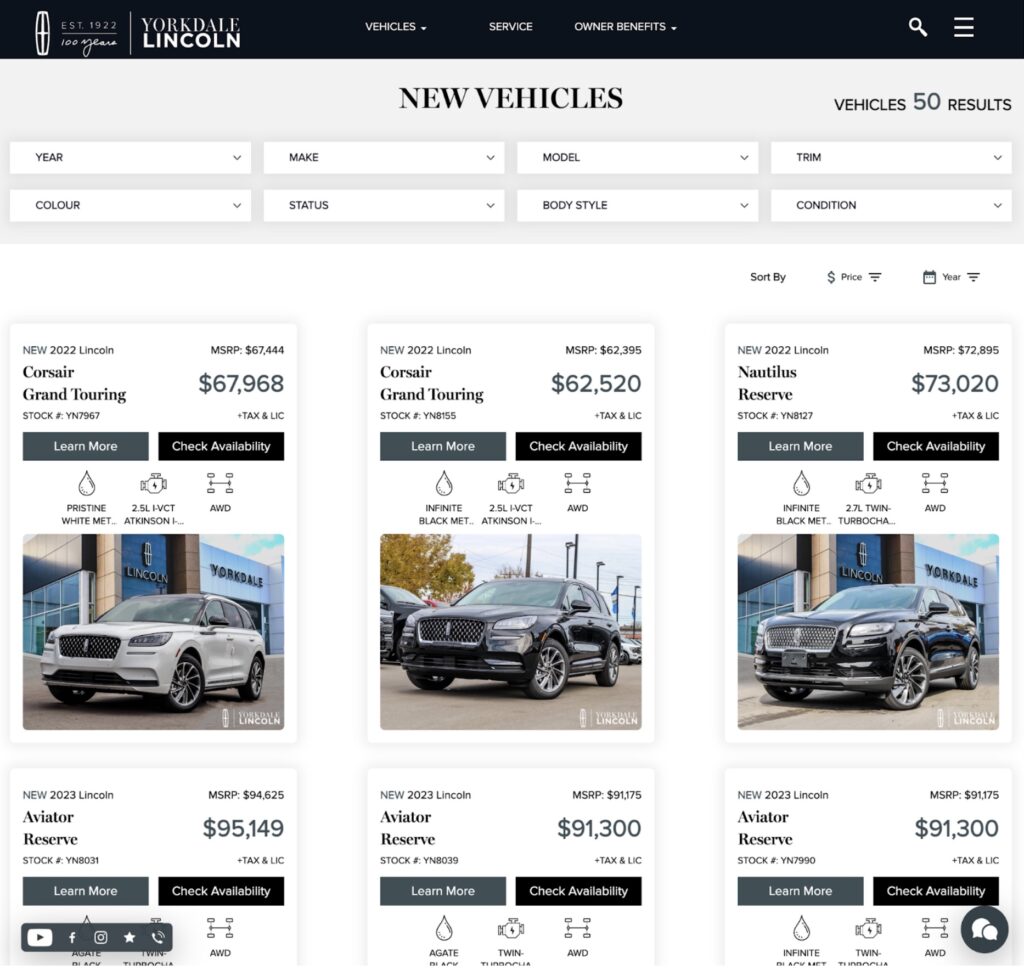Screen dimensions: 1024x970
Task: Open the Facebook icon in social bar
Action: pos(72,937)
